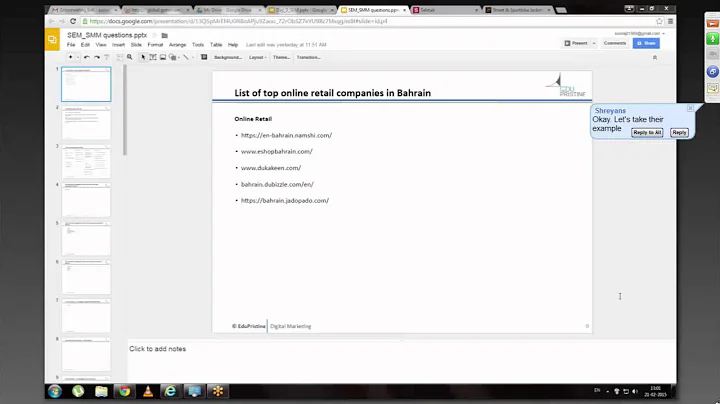Click the browser address bar URL
Viewport: 720px width, 404px height.
(x=238, y=21)
